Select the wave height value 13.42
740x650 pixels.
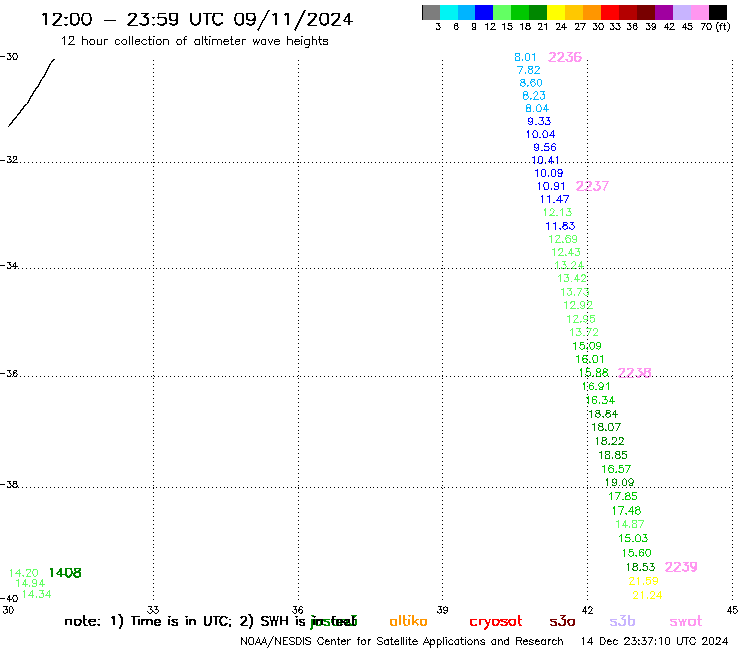pos(572,278)
